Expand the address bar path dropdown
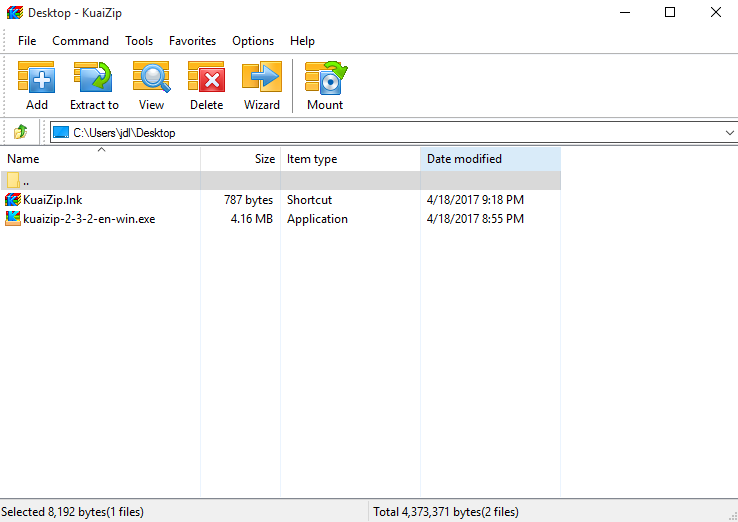This screenshot has width=738, height=522. [x=730, y=133]
